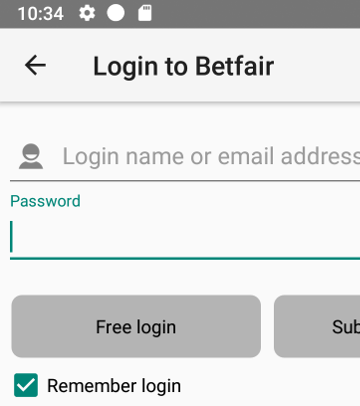Select the Free login button

click(136, 326)
